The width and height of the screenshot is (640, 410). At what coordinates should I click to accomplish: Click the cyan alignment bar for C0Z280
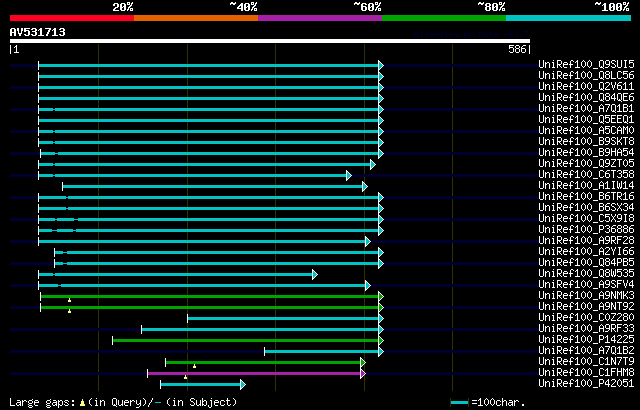pos(283,318)
